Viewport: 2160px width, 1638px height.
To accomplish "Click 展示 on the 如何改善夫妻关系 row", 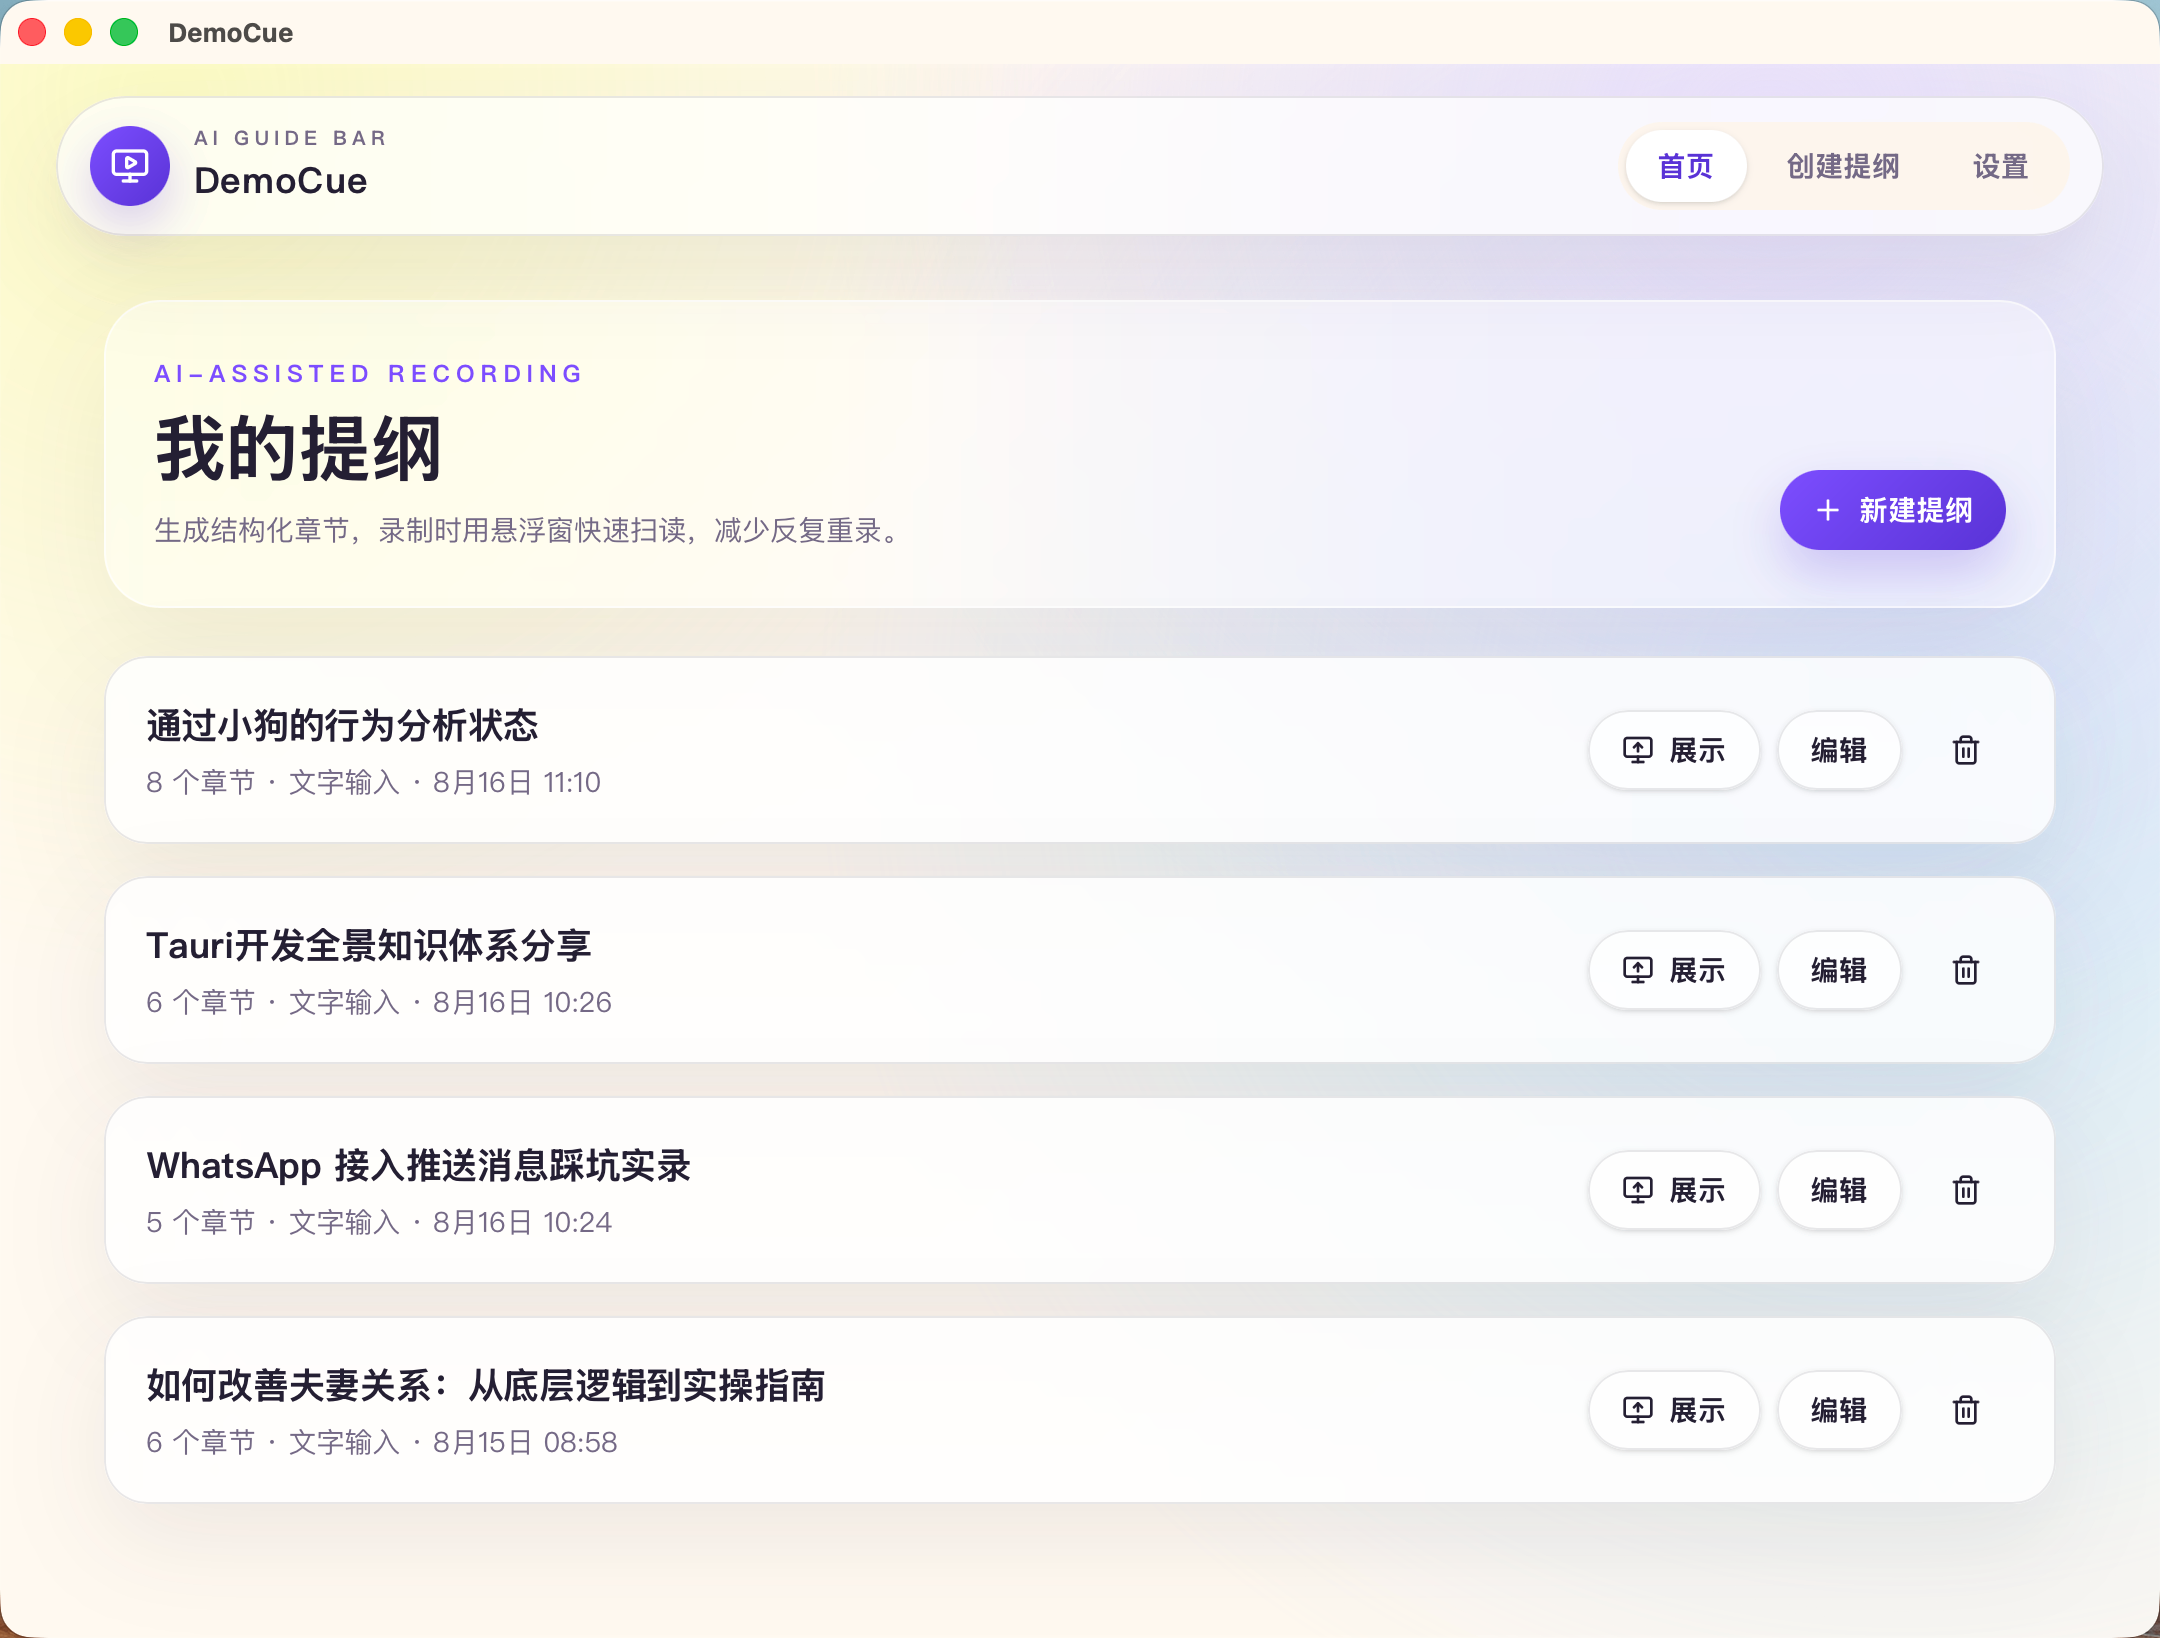I will point(1674,1410).
